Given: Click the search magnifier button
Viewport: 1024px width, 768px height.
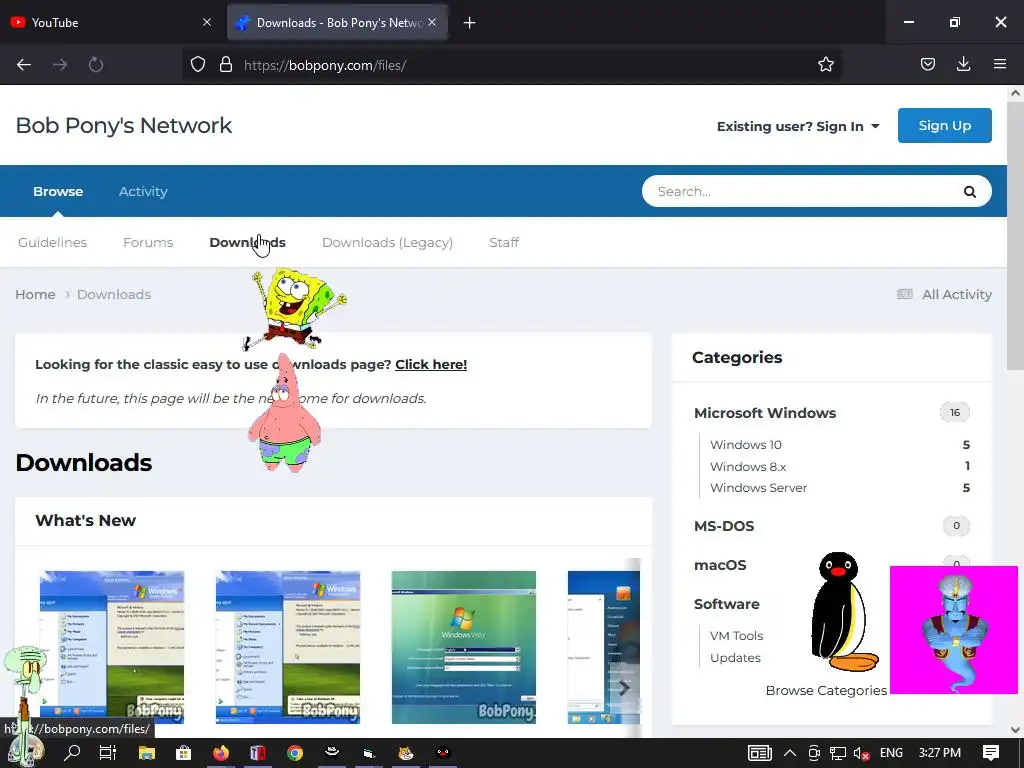Looking at the screenshot, I should coord(970,191).
